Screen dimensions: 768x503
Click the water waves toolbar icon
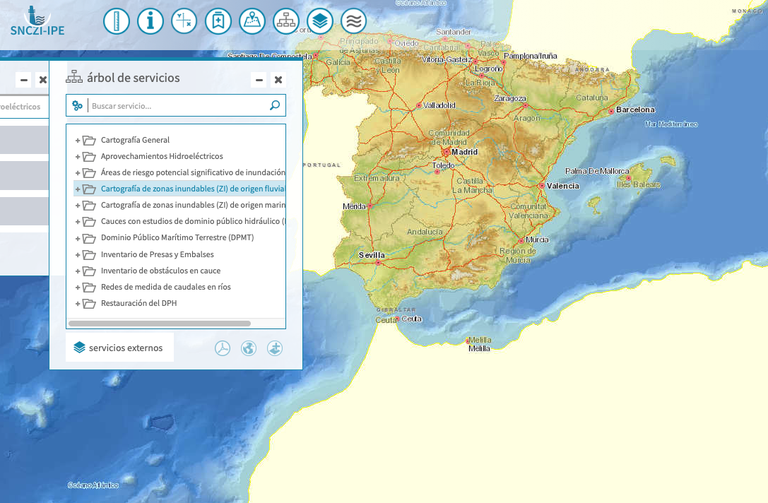353,20
